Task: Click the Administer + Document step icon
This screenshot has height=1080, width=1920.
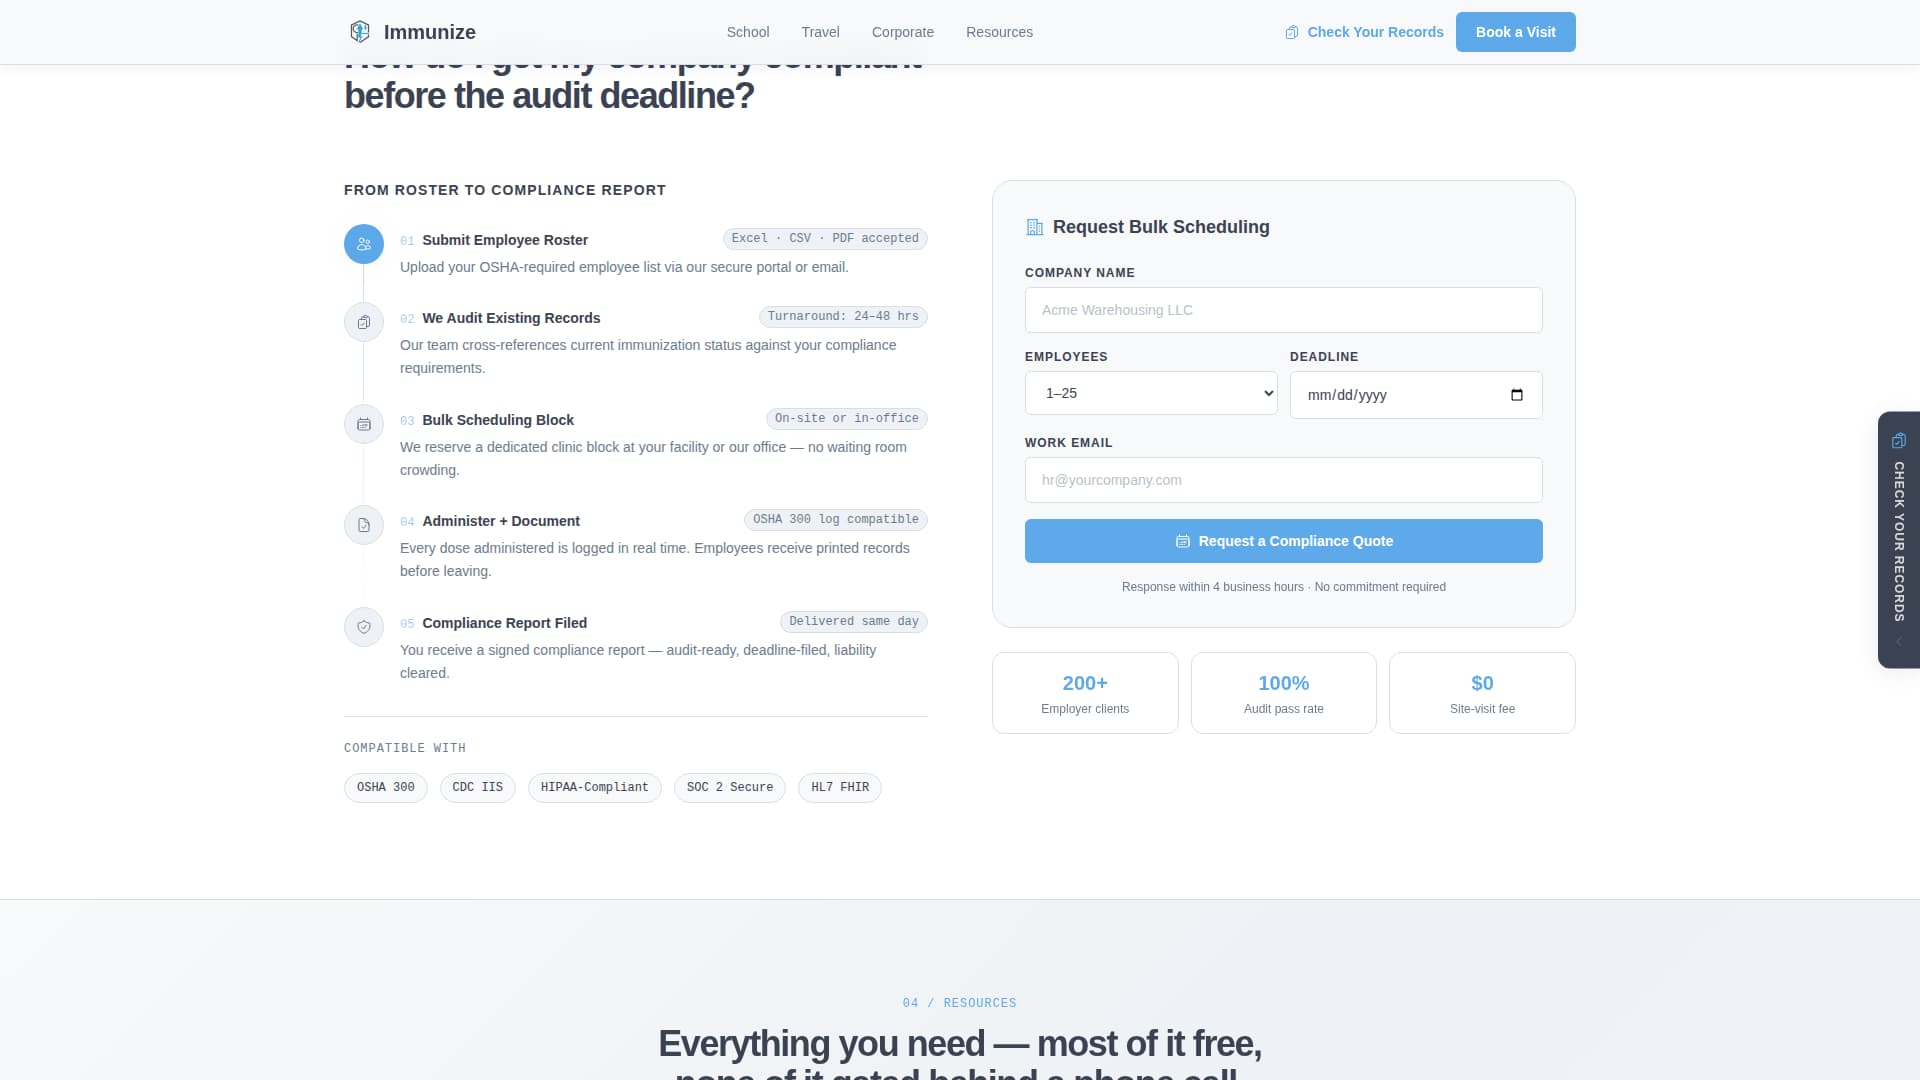Action: (364, 525)
